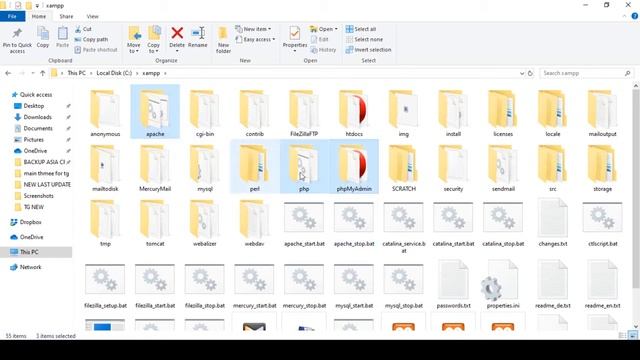The width and height of the screenshot is (640, 360).
Task: Switch to details view in status bar
Action: [x=622, y=336]
